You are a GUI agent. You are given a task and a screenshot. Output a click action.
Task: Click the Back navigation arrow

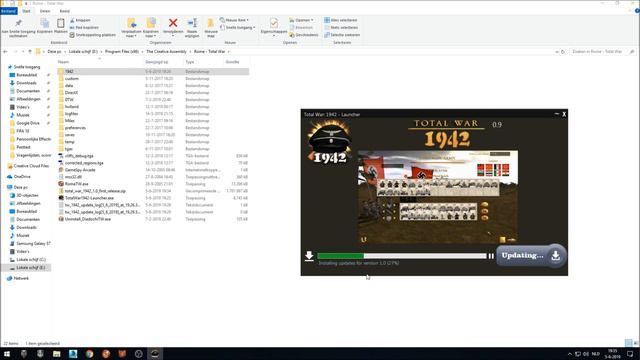click(5, 52)
